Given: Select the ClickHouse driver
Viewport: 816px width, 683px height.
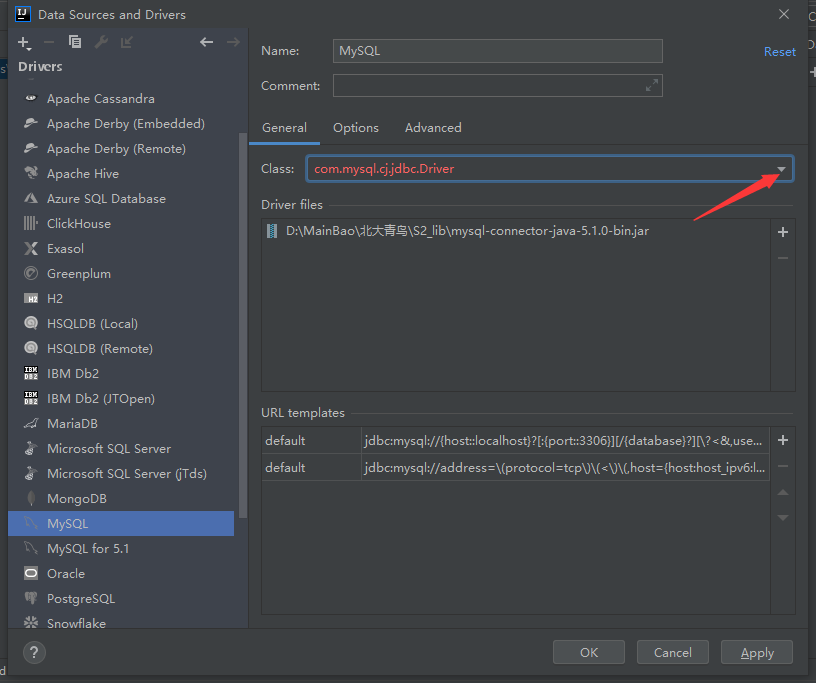Looking at the screenshot, I should pyautogui.click(x=121, y=223).
